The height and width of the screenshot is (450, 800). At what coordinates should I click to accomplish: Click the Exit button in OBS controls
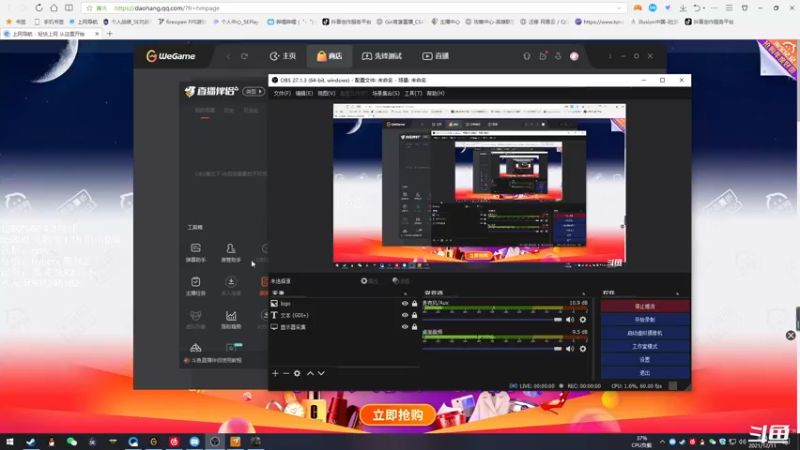coord(645,372)
